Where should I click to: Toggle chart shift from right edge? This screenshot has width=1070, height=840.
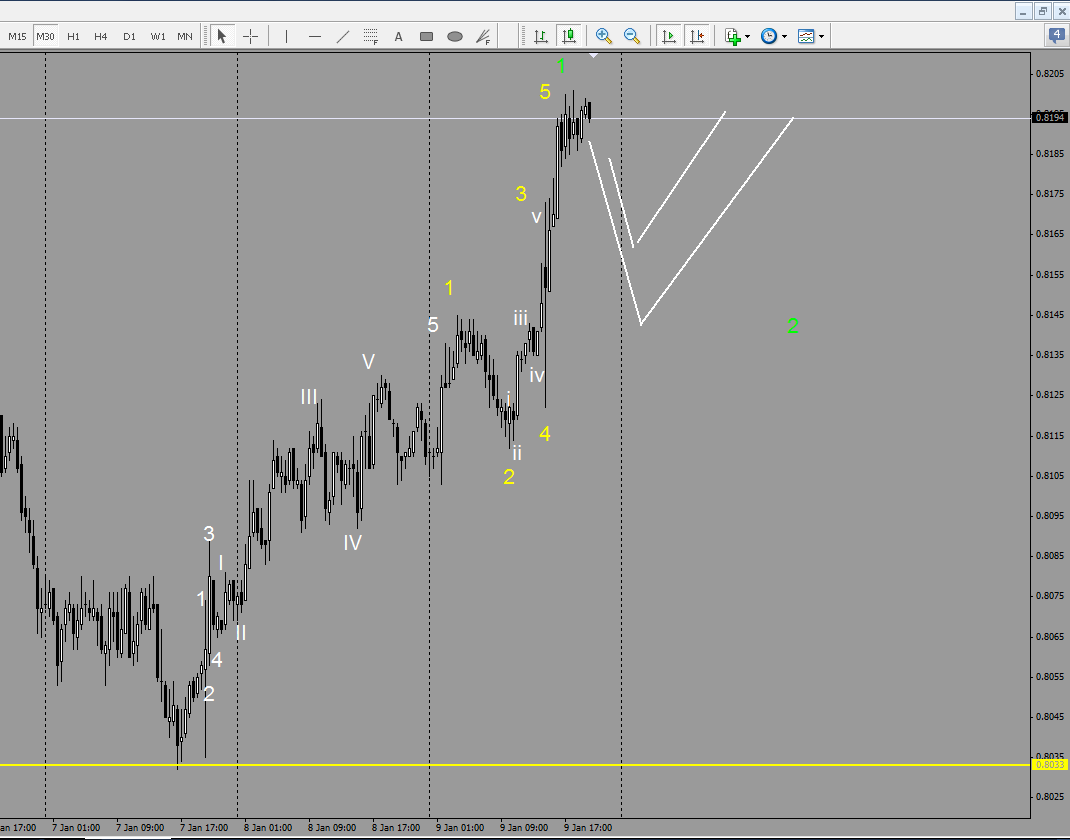click(x=697, y=36)
